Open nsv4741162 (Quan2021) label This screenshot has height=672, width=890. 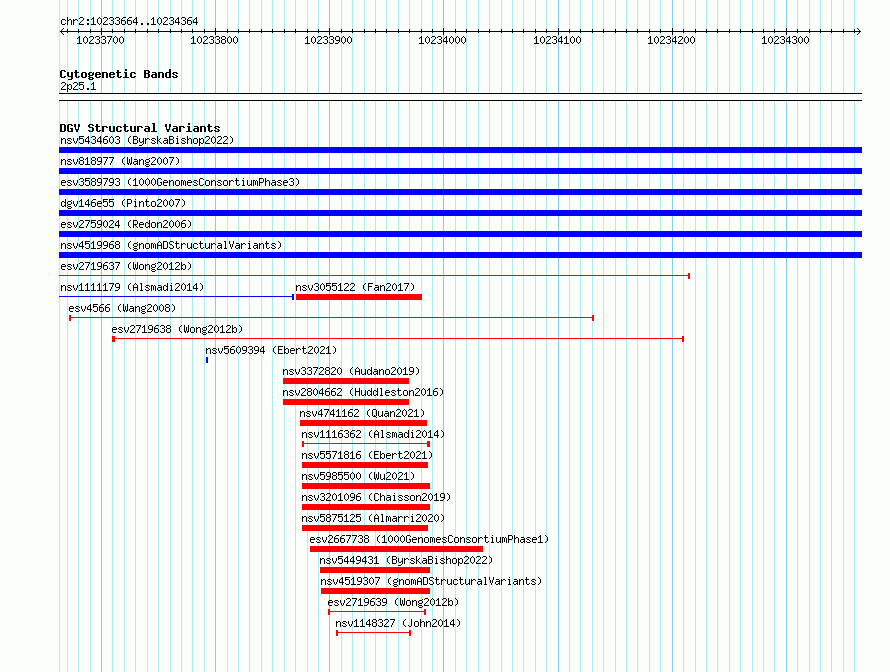click(x=362, y=413)
